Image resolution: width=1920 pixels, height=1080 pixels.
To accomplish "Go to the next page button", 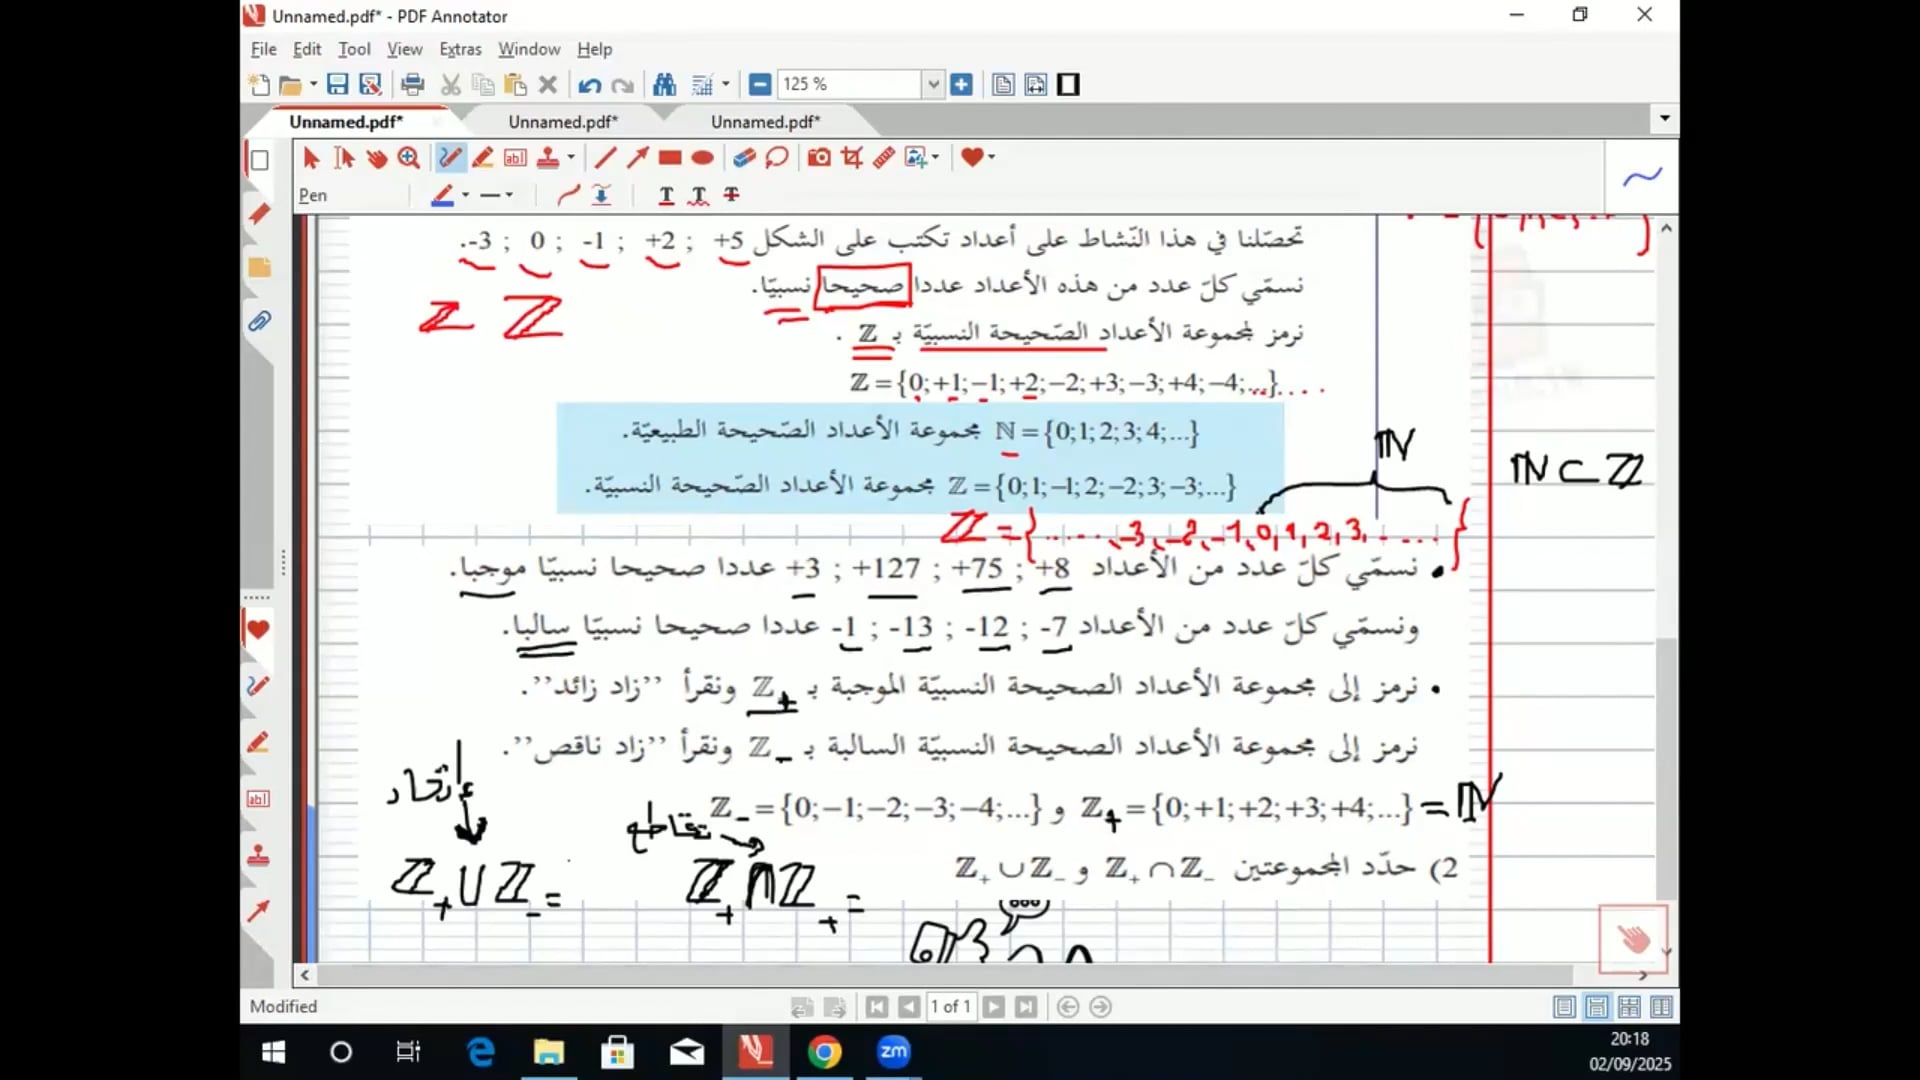I will [993, 1007].
